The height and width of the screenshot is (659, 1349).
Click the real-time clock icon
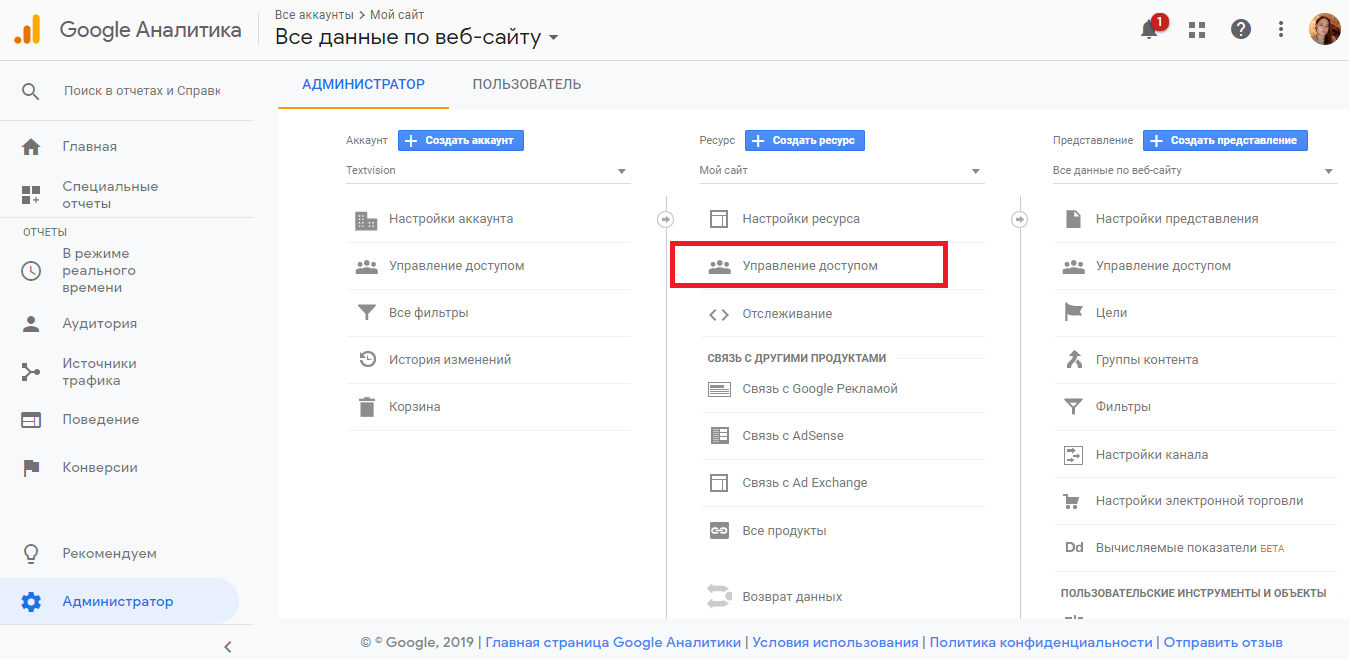tap(31, 271)
